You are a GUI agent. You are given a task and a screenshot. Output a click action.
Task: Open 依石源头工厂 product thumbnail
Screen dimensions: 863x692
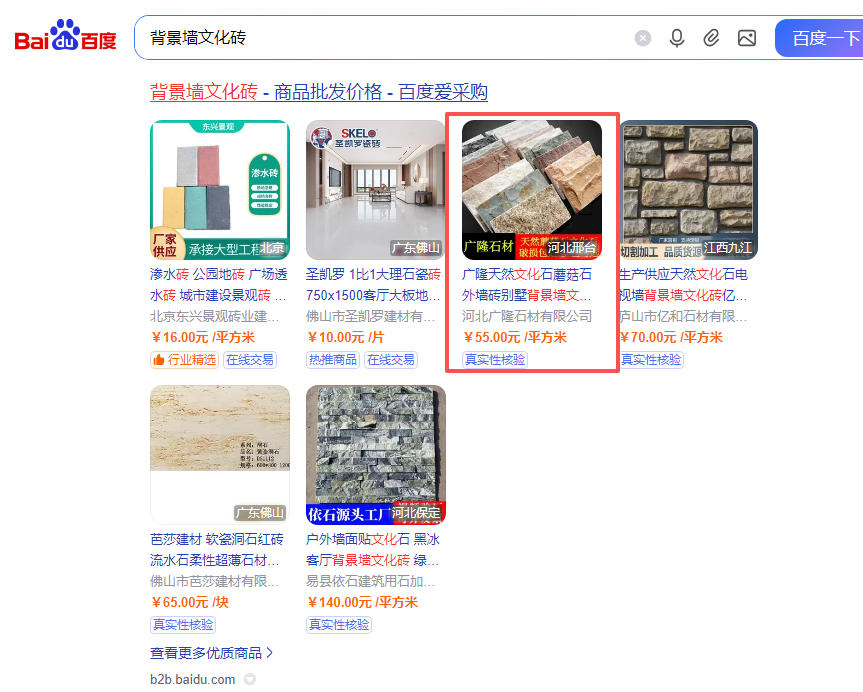pyautogui.click(x=375, y=455)
